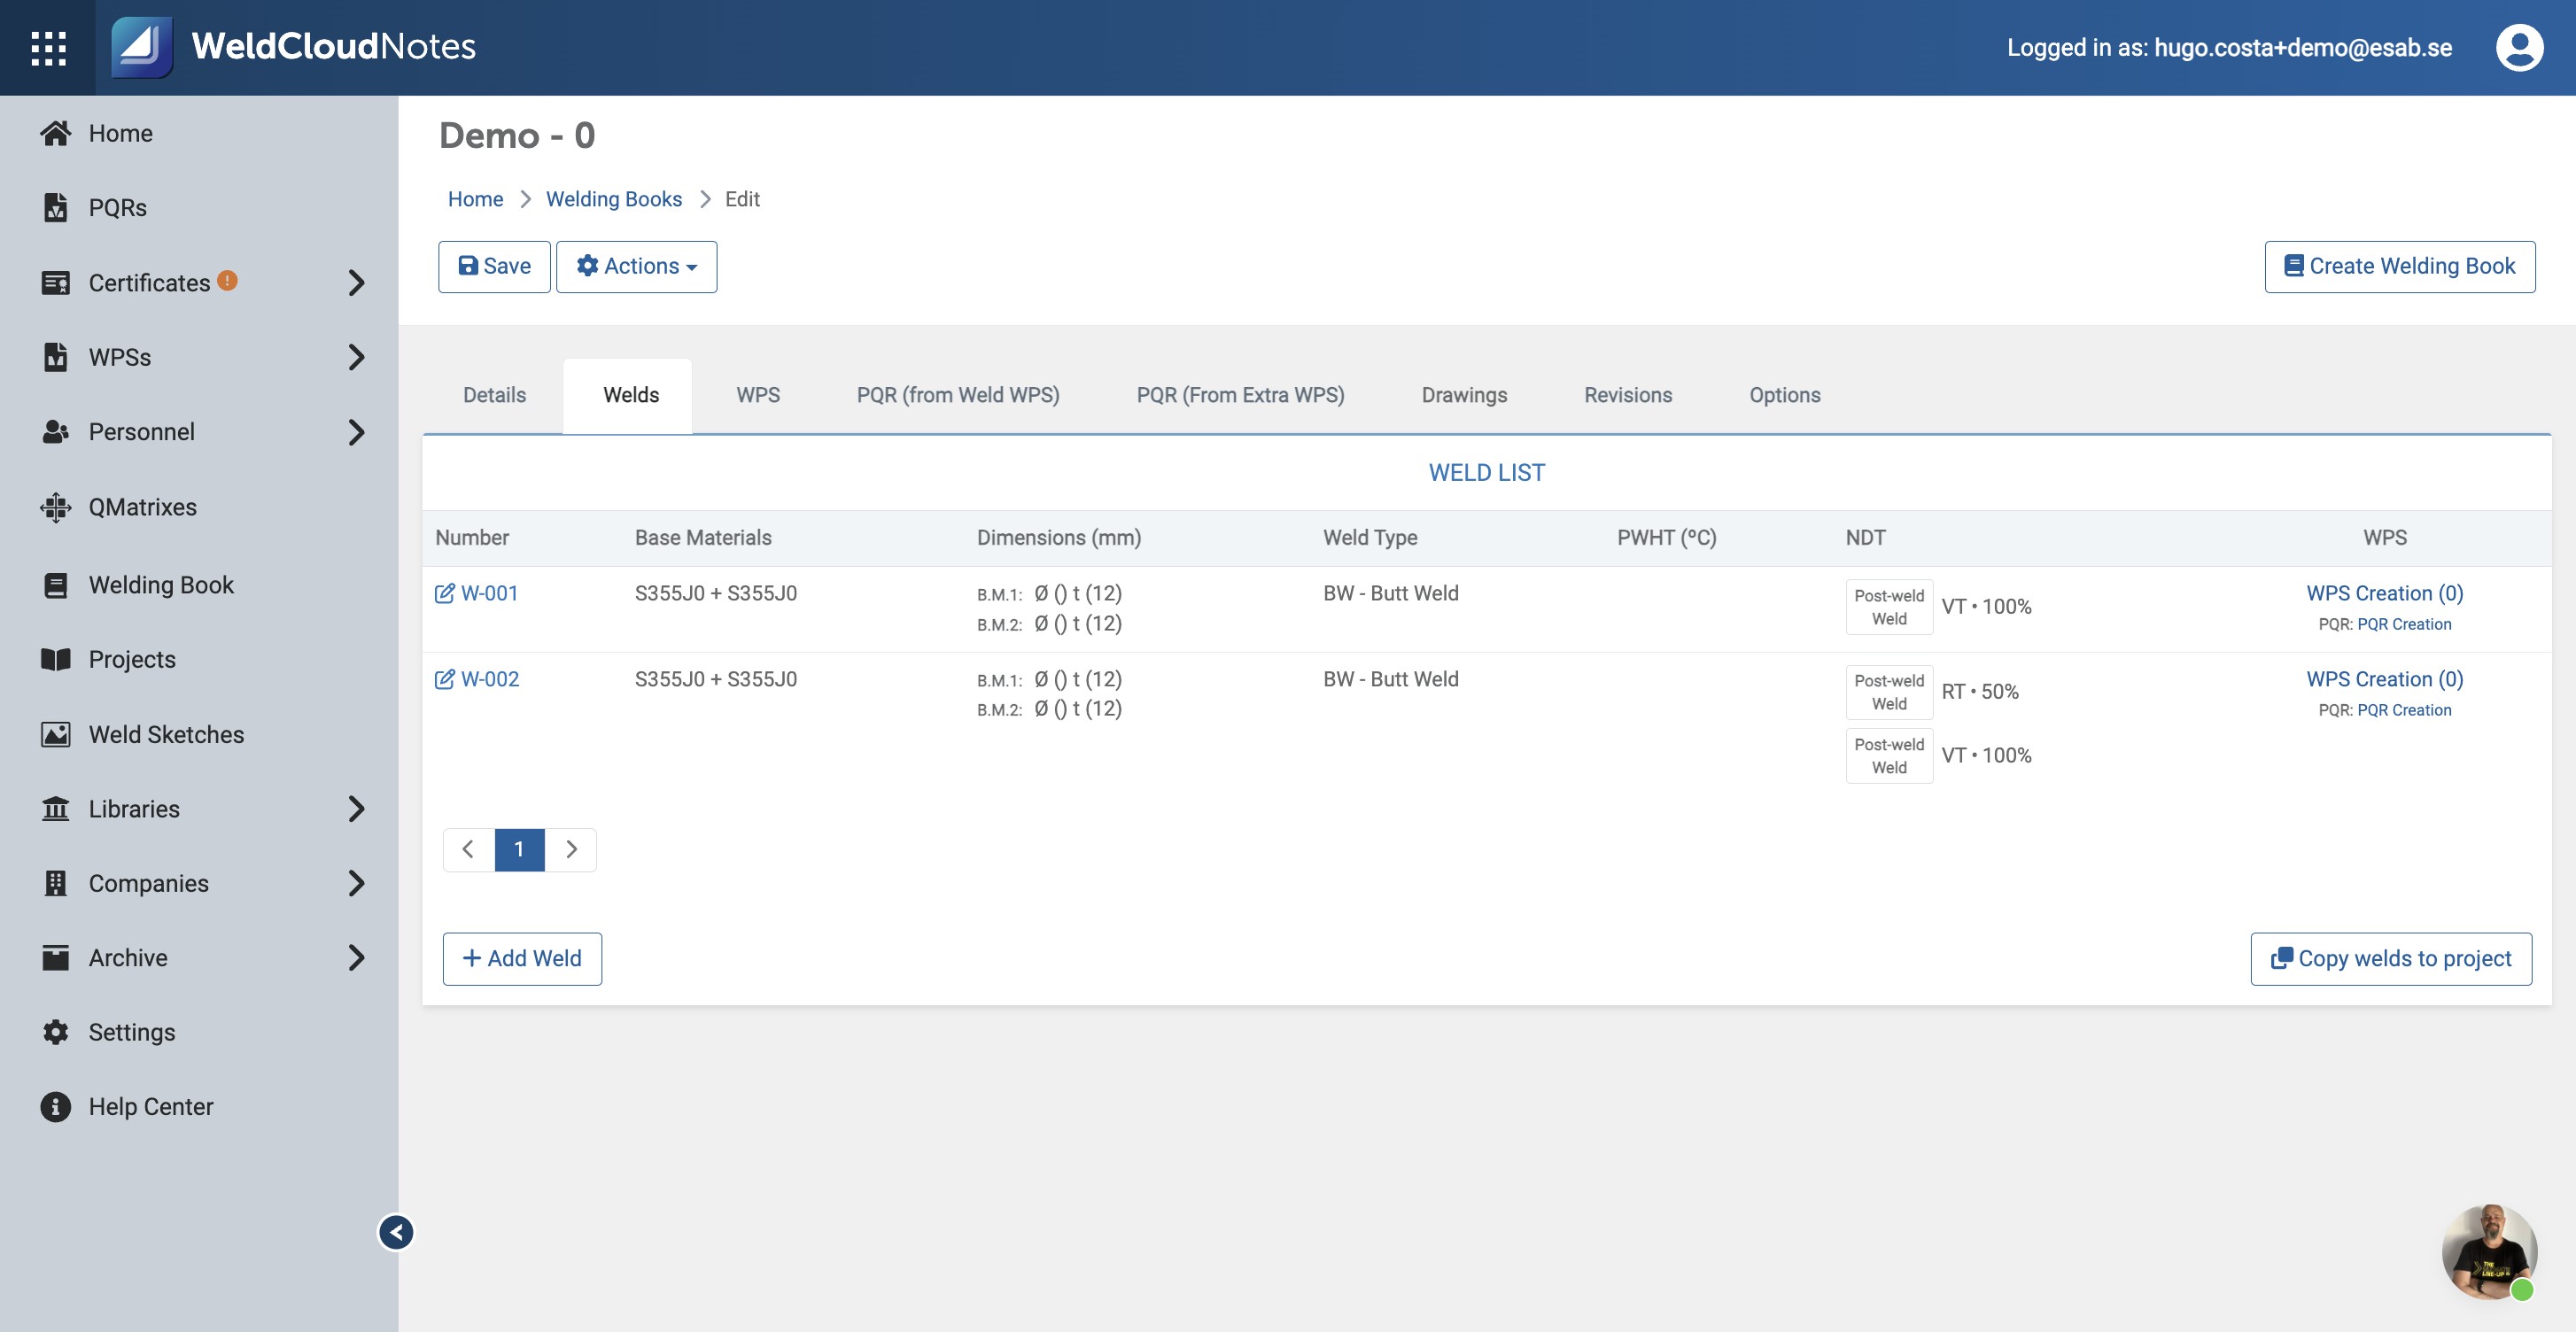The image size is (2576, 1332).
Task: Expand the Libraries submenu chevron
Action: 356,808
